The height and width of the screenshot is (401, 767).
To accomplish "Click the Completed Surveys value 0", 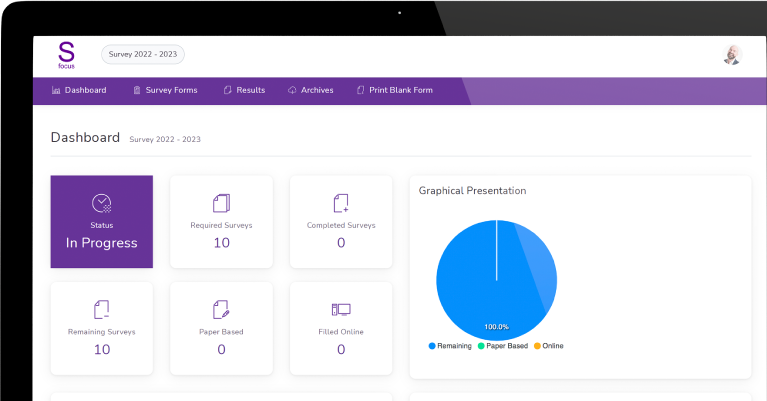I will (341, 243).
